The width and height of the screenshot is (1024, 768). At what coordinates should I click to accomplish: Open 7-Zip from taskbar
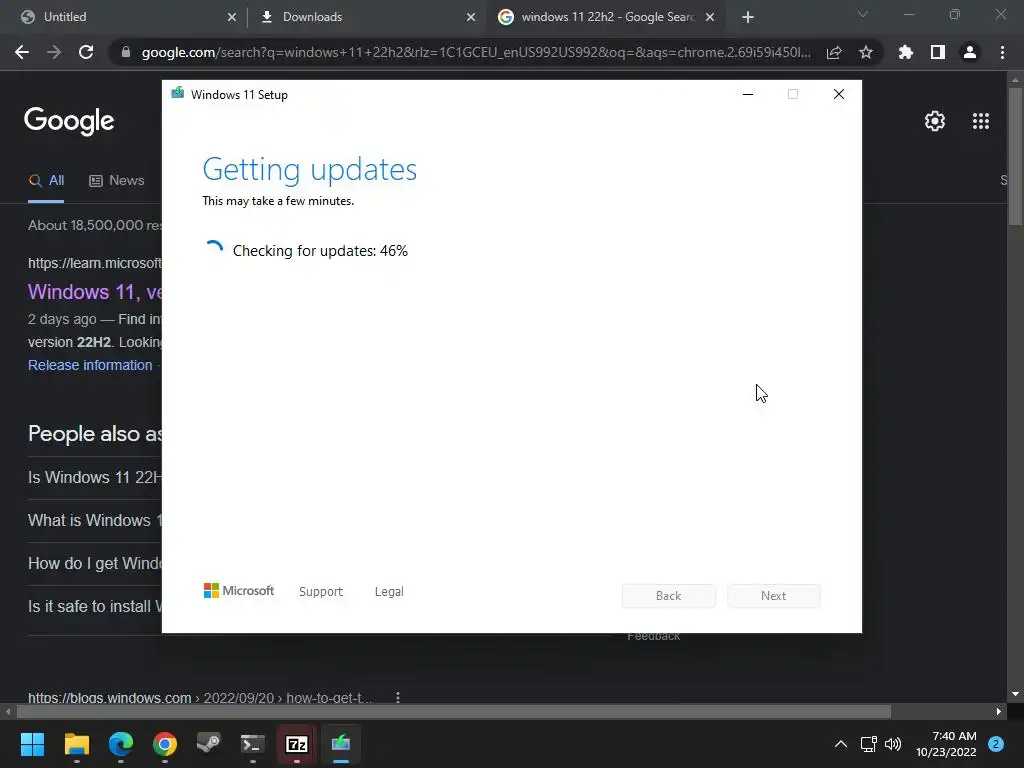296,744
